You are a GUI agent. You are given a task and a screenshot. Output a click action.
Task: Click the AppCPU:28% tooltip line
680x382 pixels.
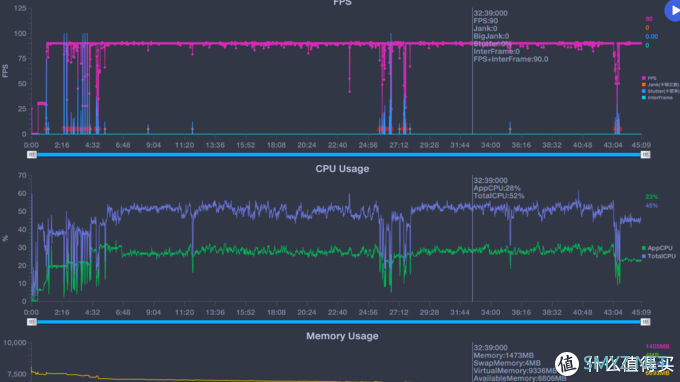pyautogui.click(x=497, y=188)
